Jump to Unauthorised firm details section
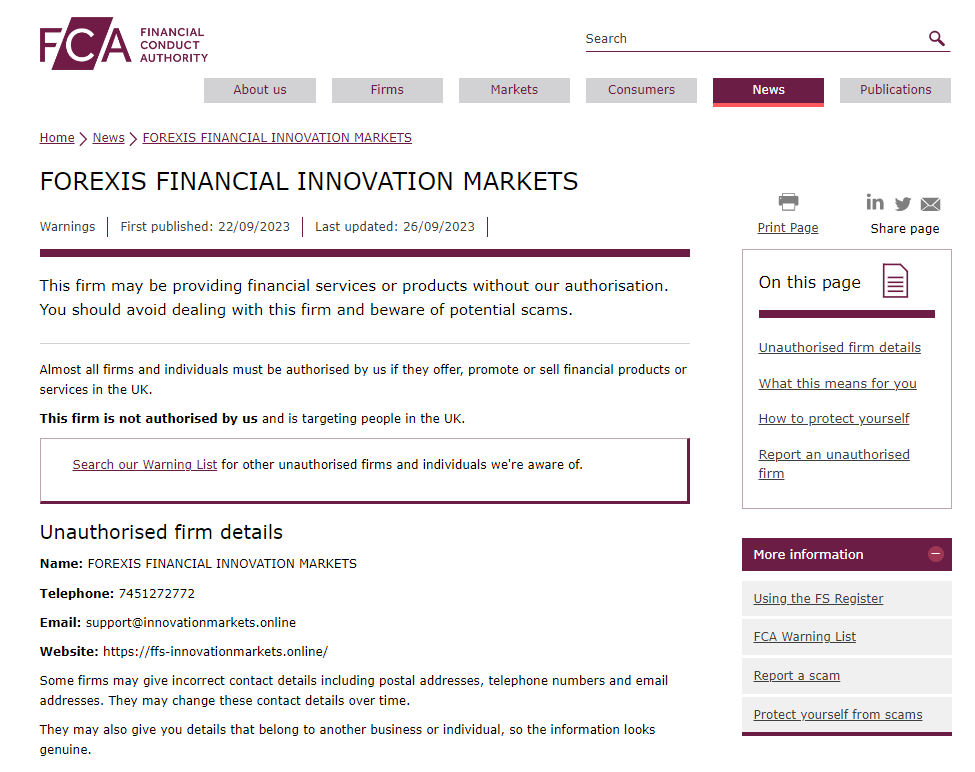Screen dimensions: 975x772 pyautogui.click(x=839, y=348)
